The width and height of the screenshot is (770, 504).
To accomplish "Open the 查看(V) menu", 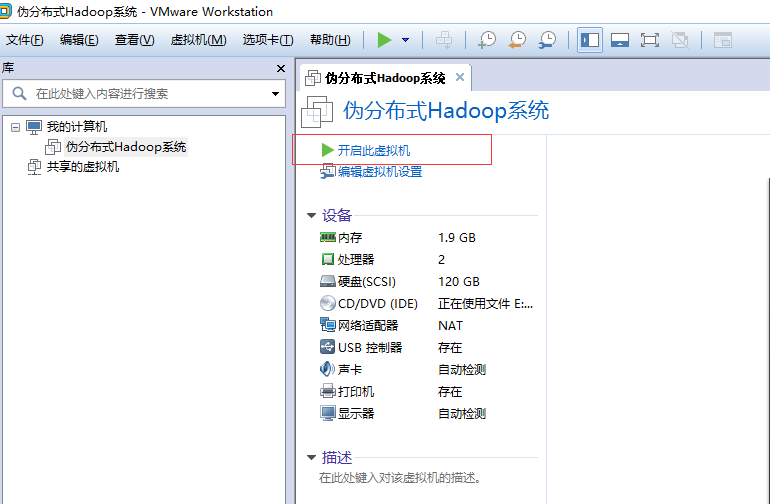I will 135,40.
